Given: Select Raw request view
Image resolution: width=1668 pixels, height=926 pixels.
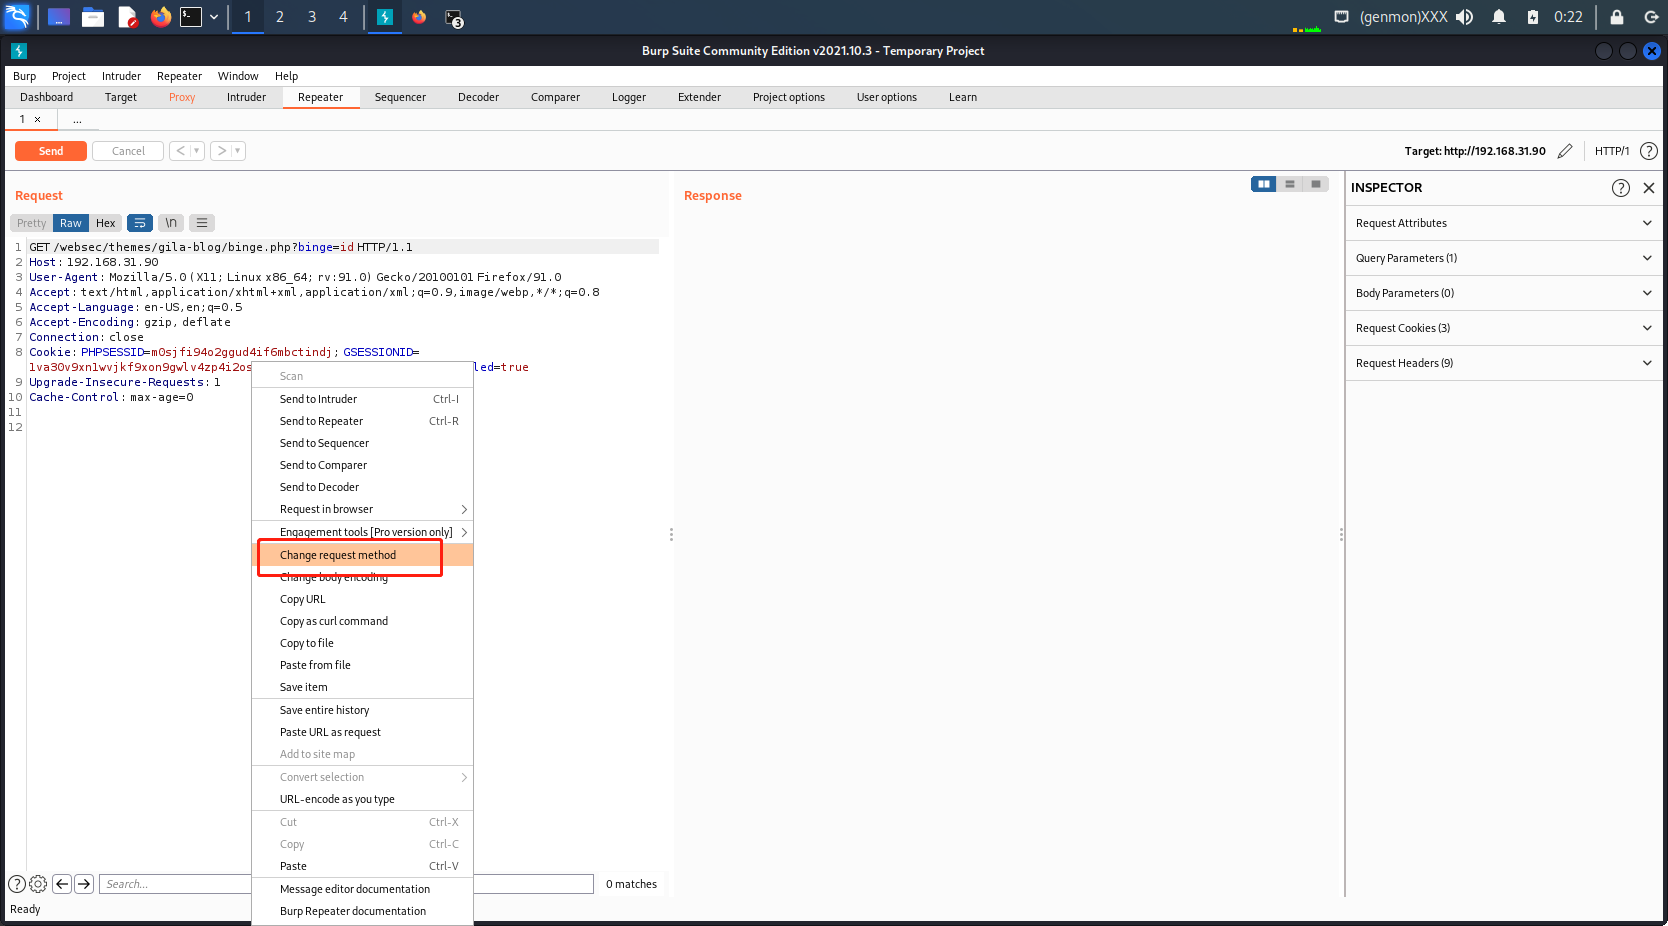Looking at the screenshot, I should [70, 223].
